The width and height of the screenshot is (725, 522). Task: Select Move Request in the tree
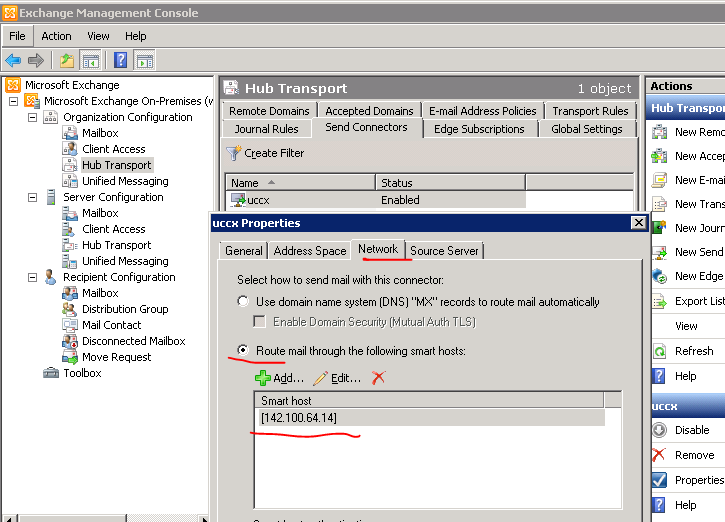pos(117,357)
